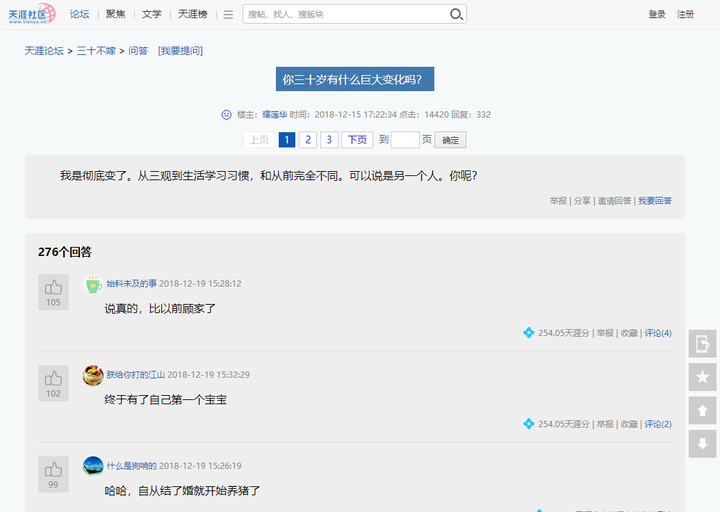Go to 三十不嫁 breadcrumb
This screenshot has height=512, width=720.
(96, 51)
